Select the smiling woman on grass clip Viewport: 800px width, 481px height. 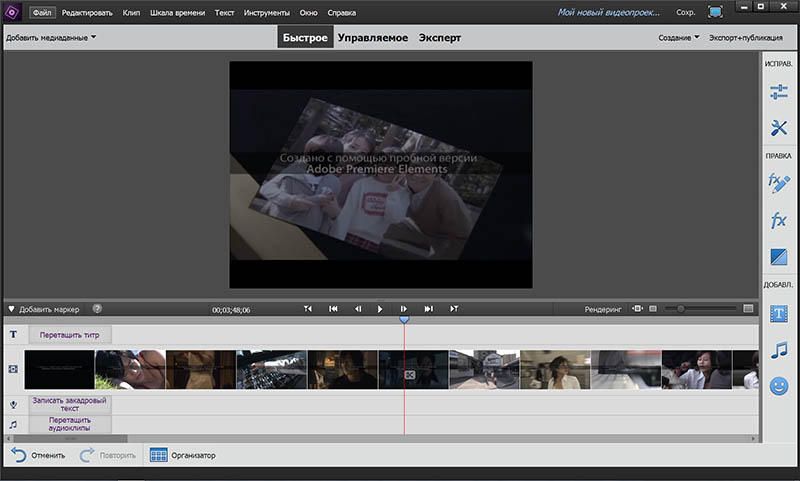[x=130, y=369]
